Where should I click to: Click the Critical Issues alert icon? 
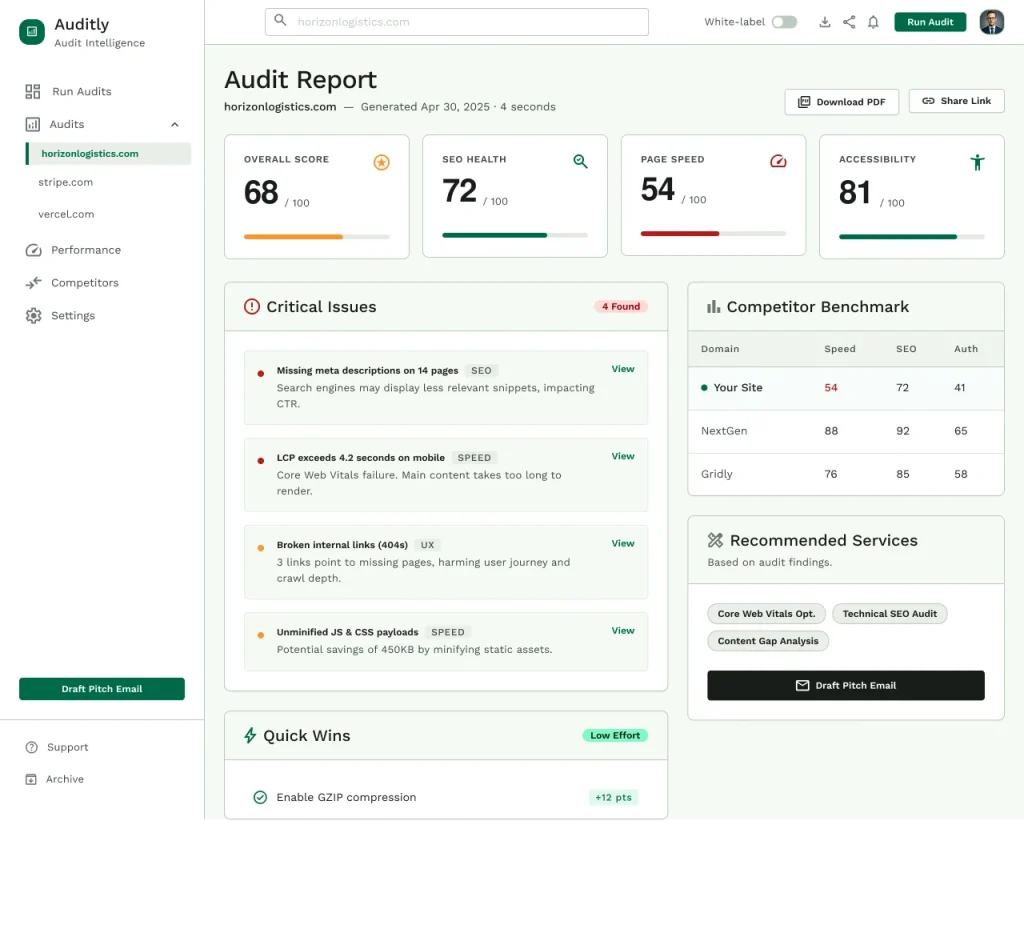tap(251, 306)
